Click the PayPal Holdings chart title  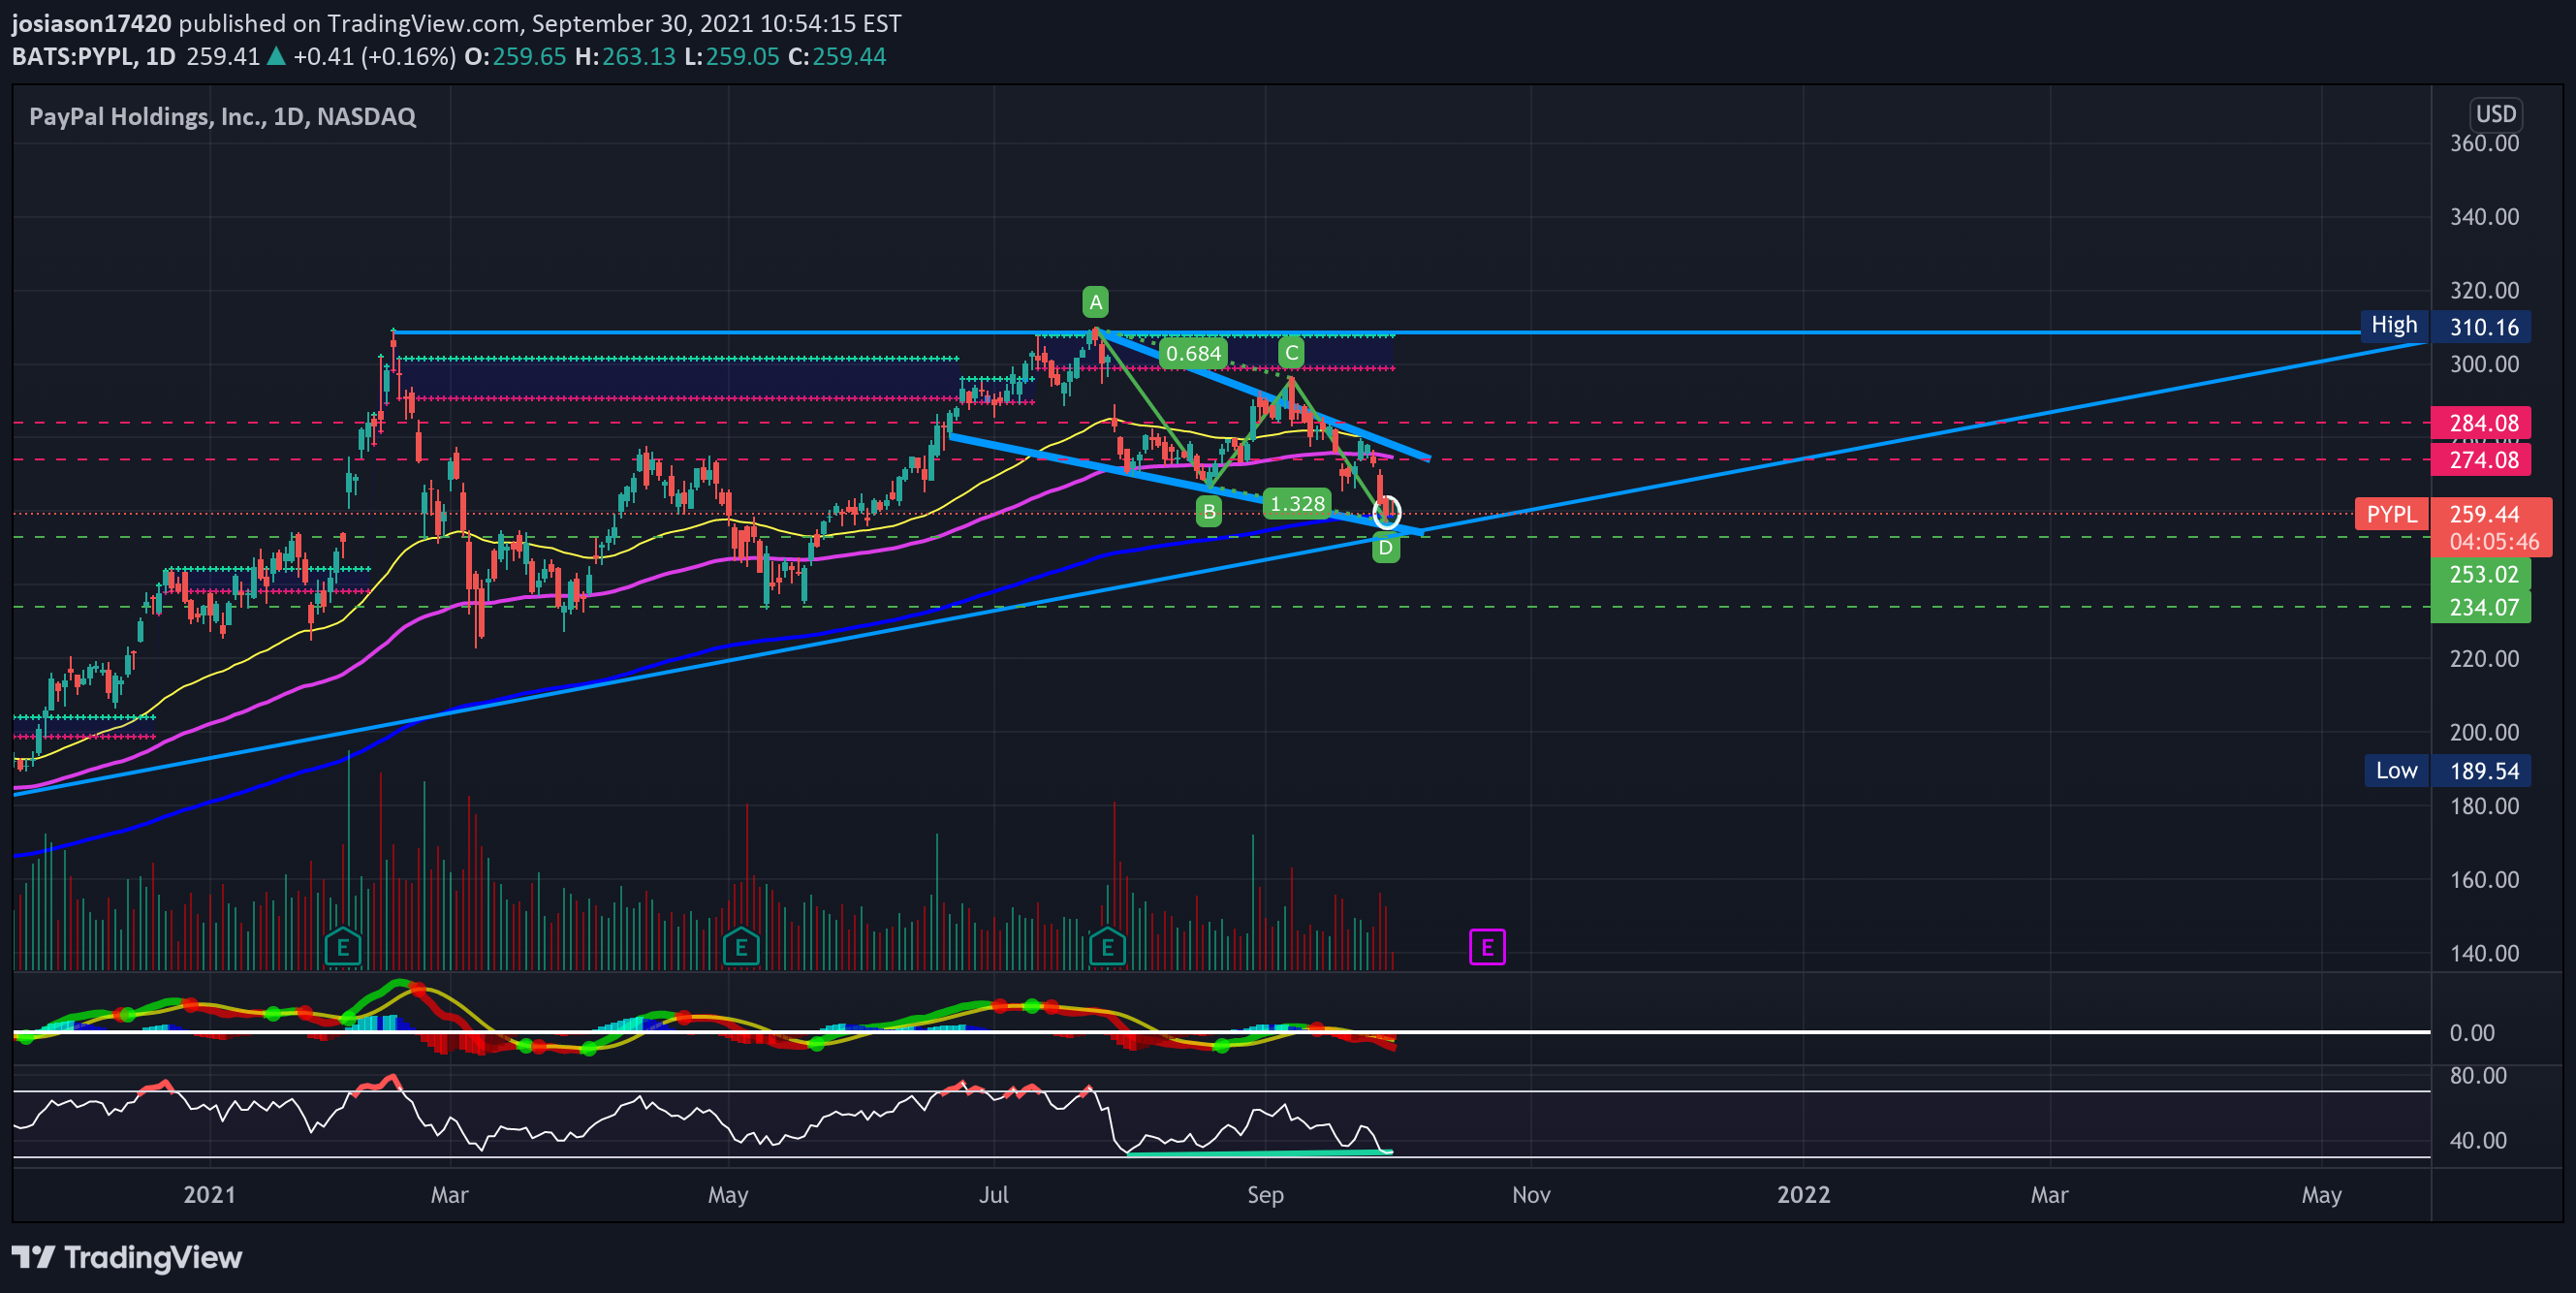[222, 116]
